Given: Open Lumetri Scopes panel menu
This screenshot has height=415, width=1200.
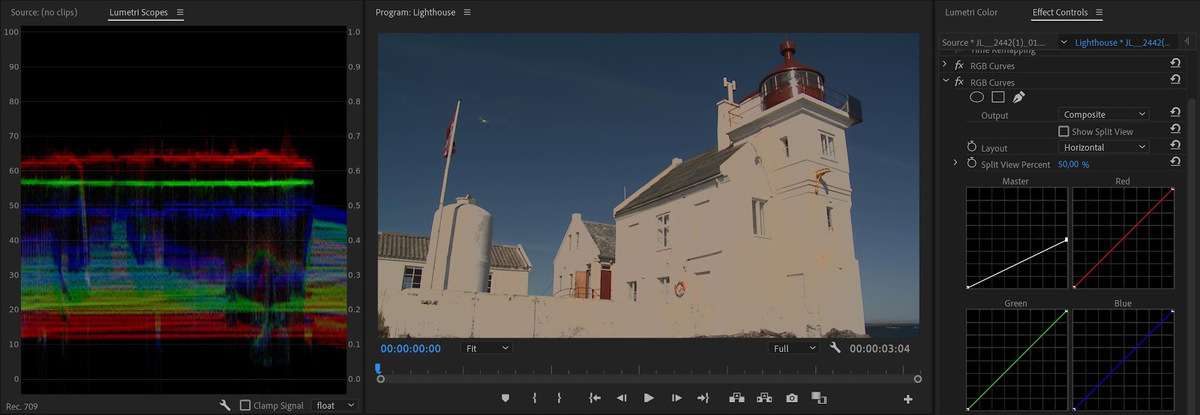Looking at the screenshot, I should (180, 13).
